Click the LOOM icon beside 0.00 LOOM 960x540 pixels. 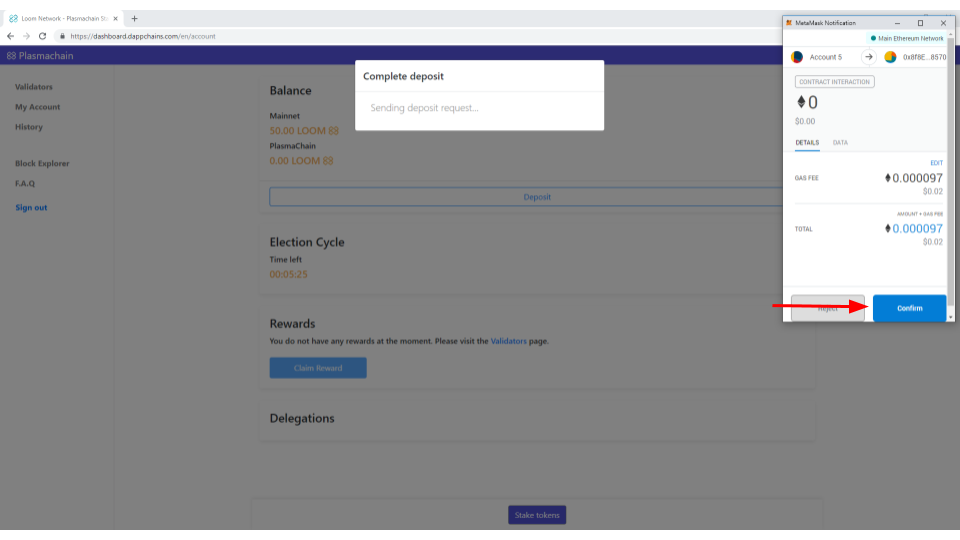(x=328, y=160)
